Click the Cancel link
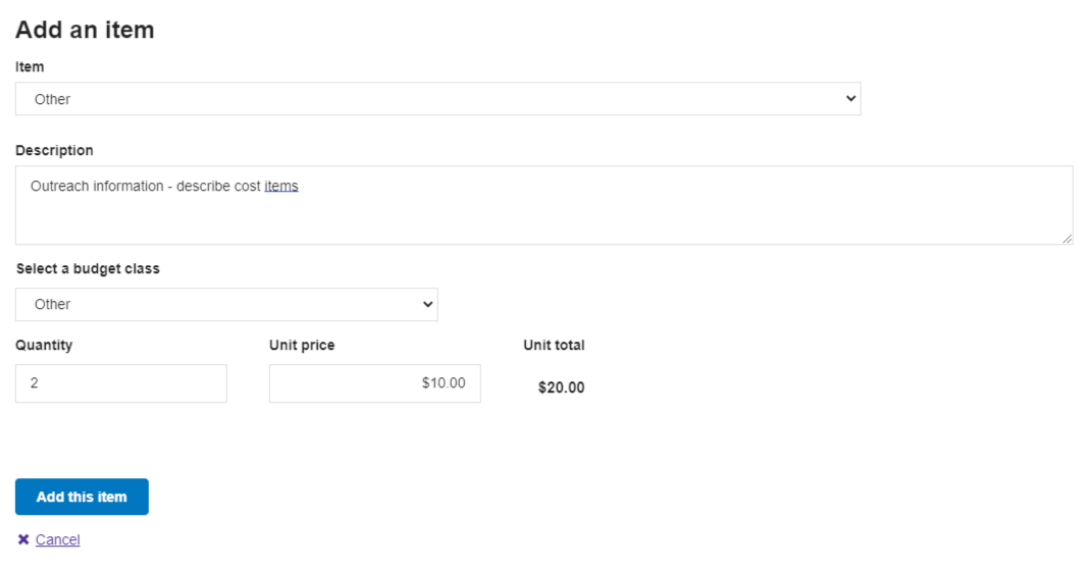 tap(58, 540)
